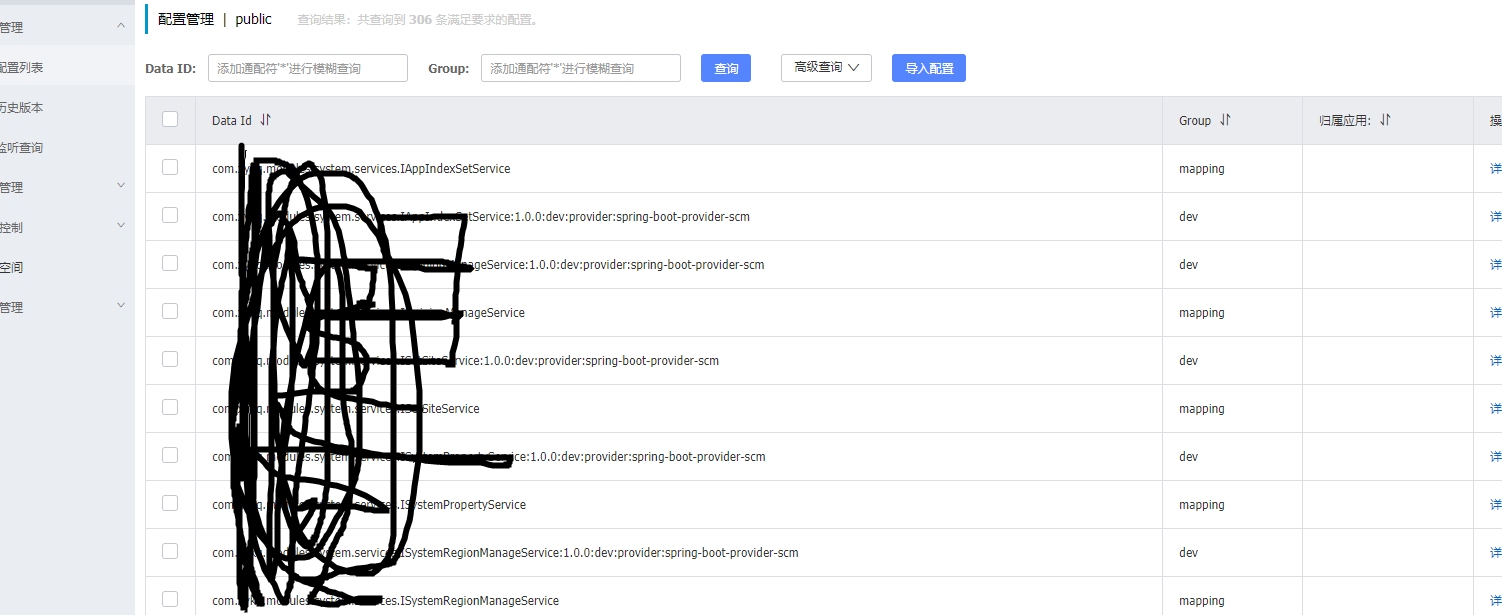The image size is (1502, 615).
Task: Click the 配置管理 | public page title
Action: click(215, 19)
